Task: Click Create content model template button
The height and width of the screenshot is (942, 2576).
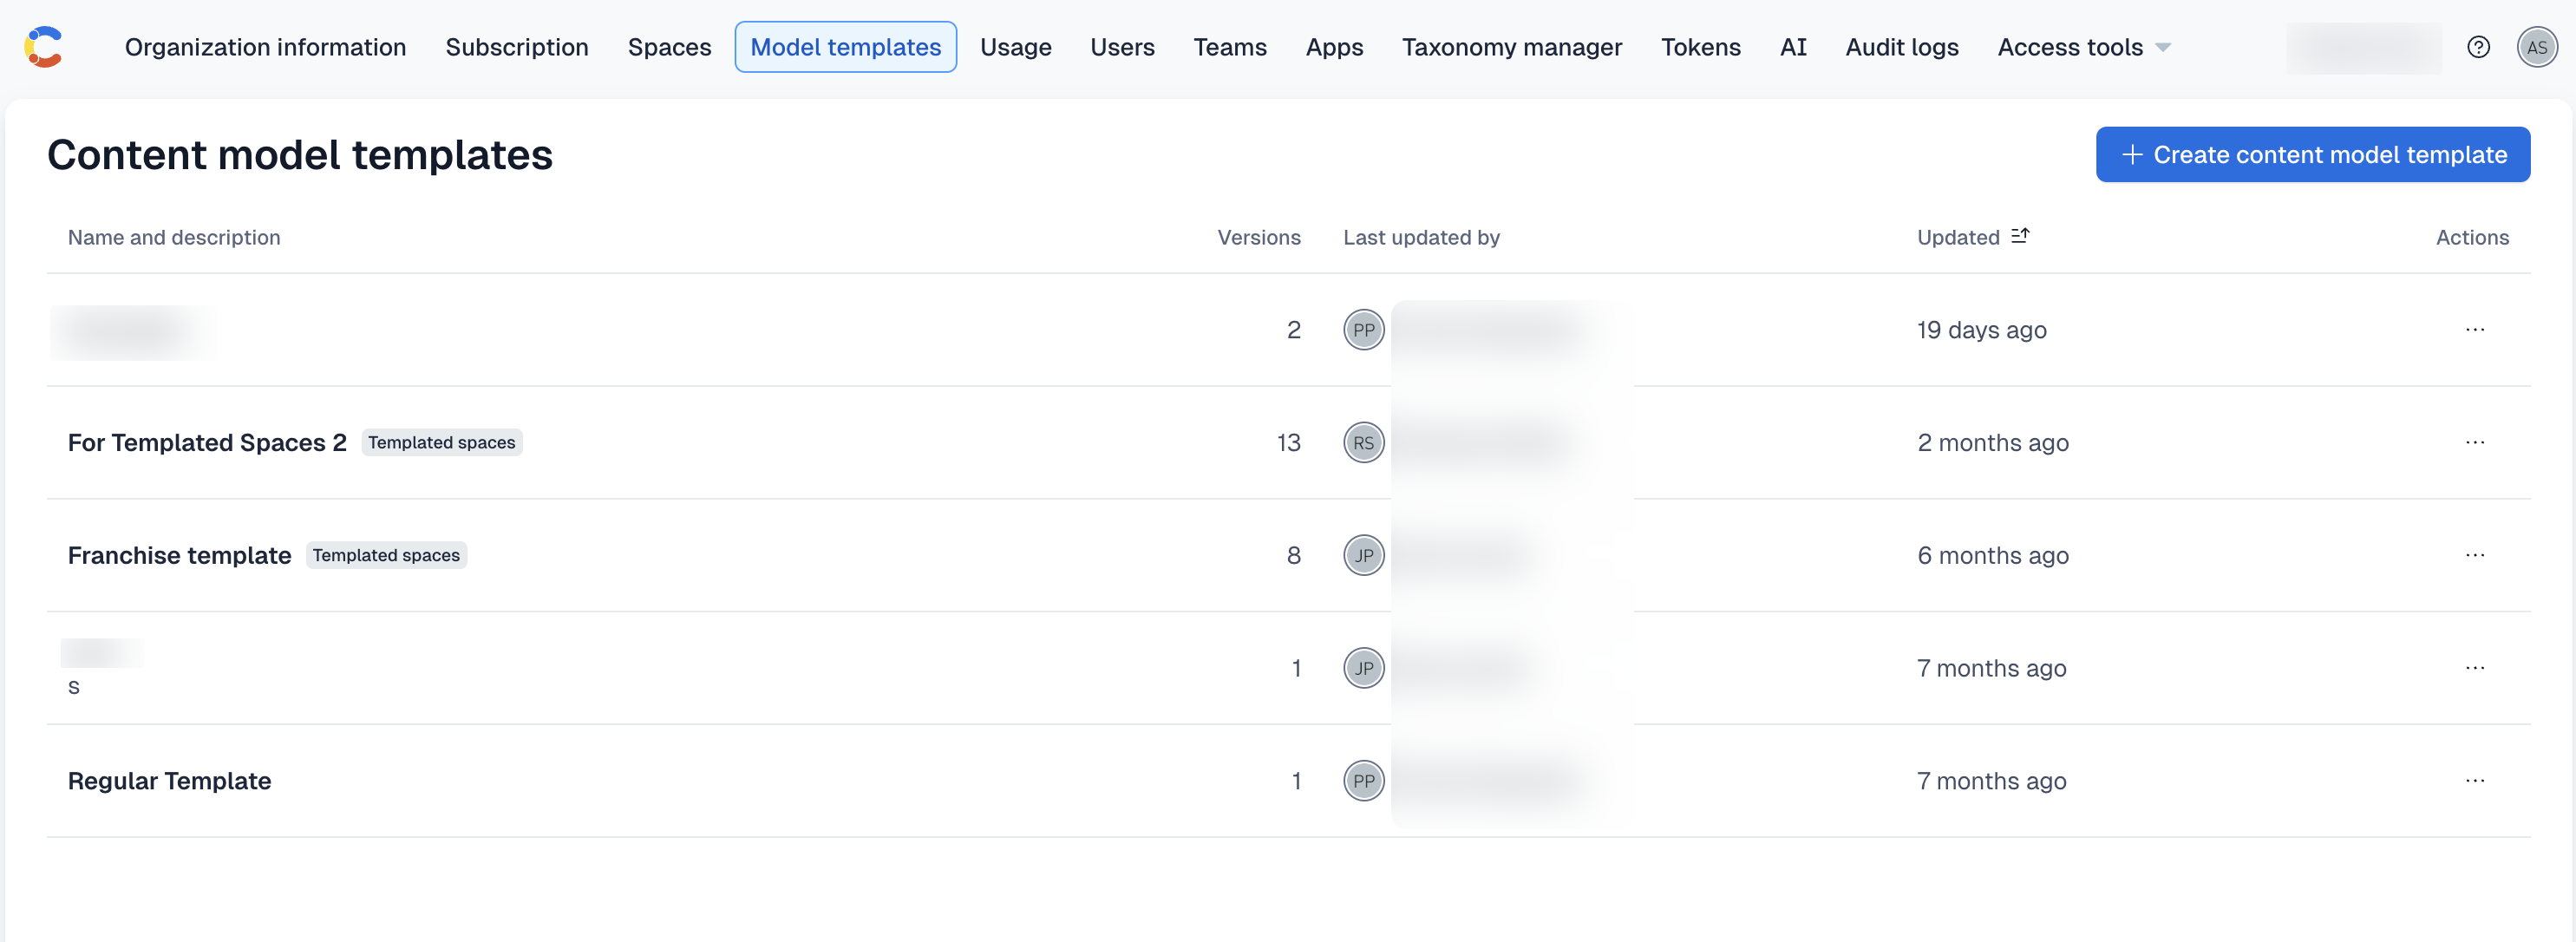Action: click(x=2312, y=154)
